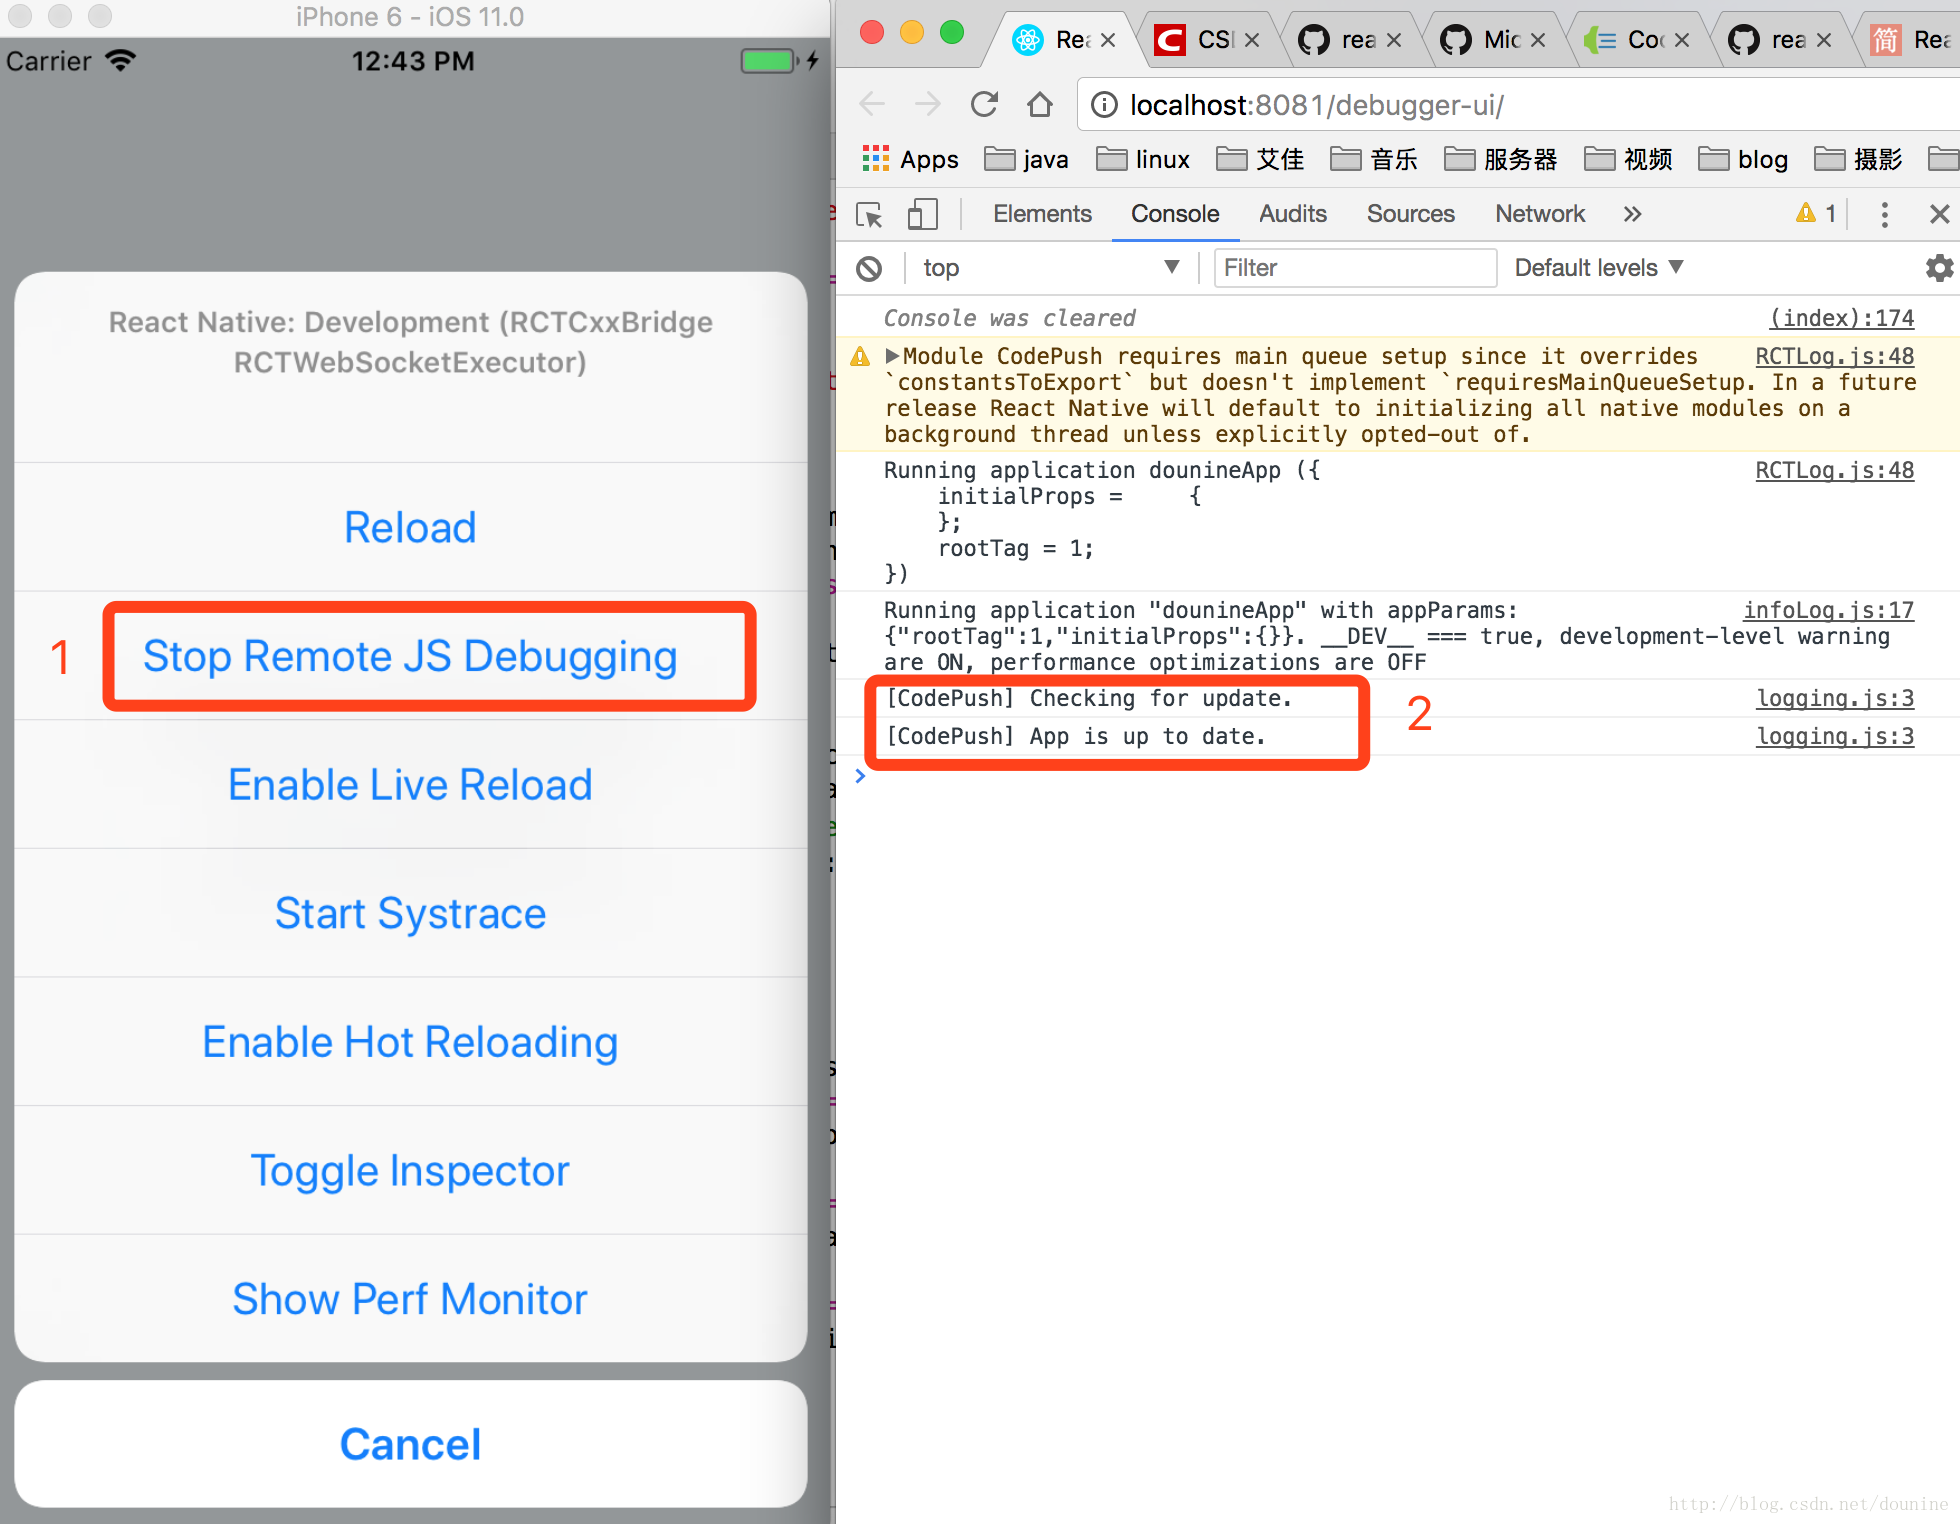Screen dimensions: 1960x1524
Task: Activate the DevTools element picker icon
Action: pyautogui.click(x=869, y=214)
